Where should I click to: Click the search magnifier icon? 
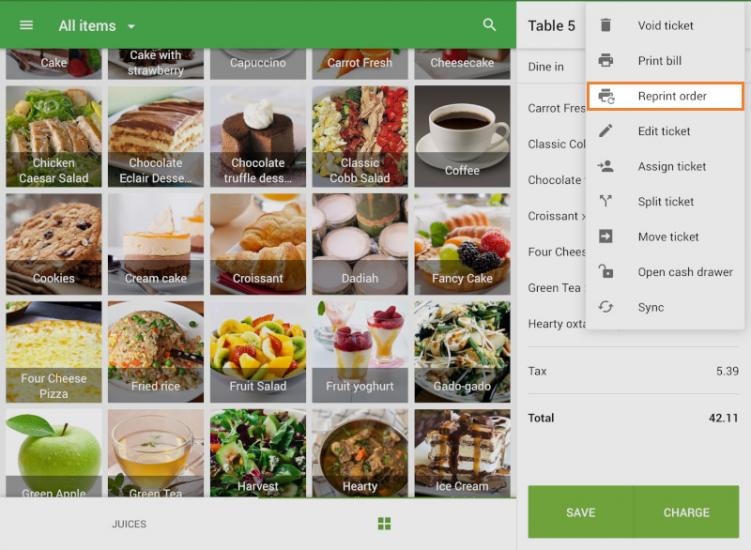pos(489,24)
